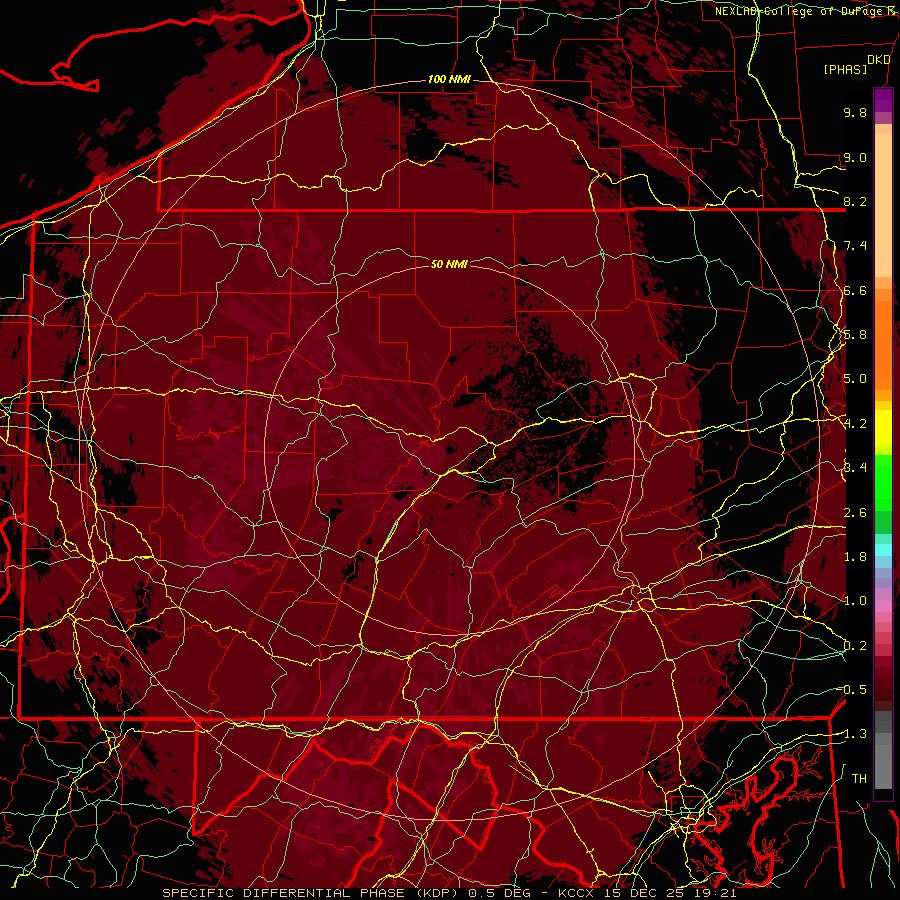900x900 pixels.
Task: Click the cyan color bar segment
Action: pyautogui.click(x=883, y=550)
